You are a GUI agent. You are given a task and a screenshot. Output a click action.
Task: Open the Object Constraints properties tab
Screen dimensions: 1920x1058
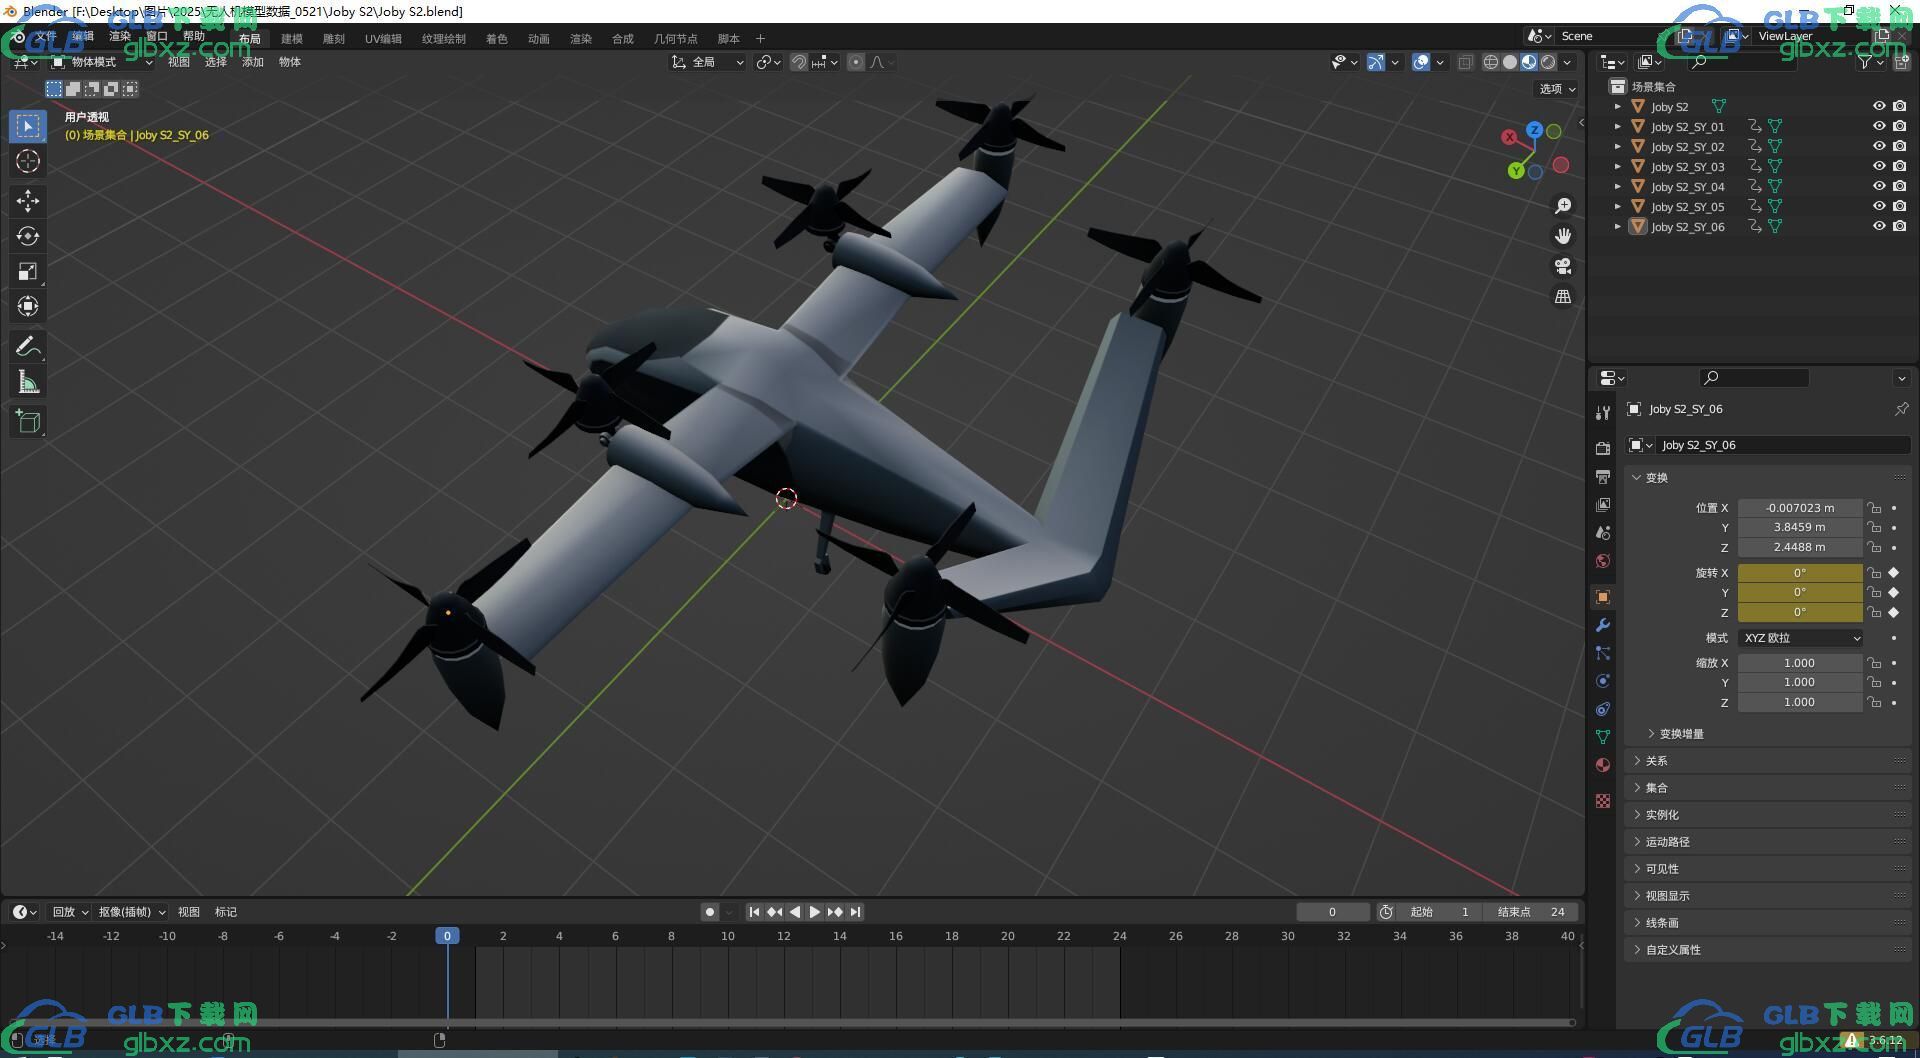click(x=1603, y=709)
